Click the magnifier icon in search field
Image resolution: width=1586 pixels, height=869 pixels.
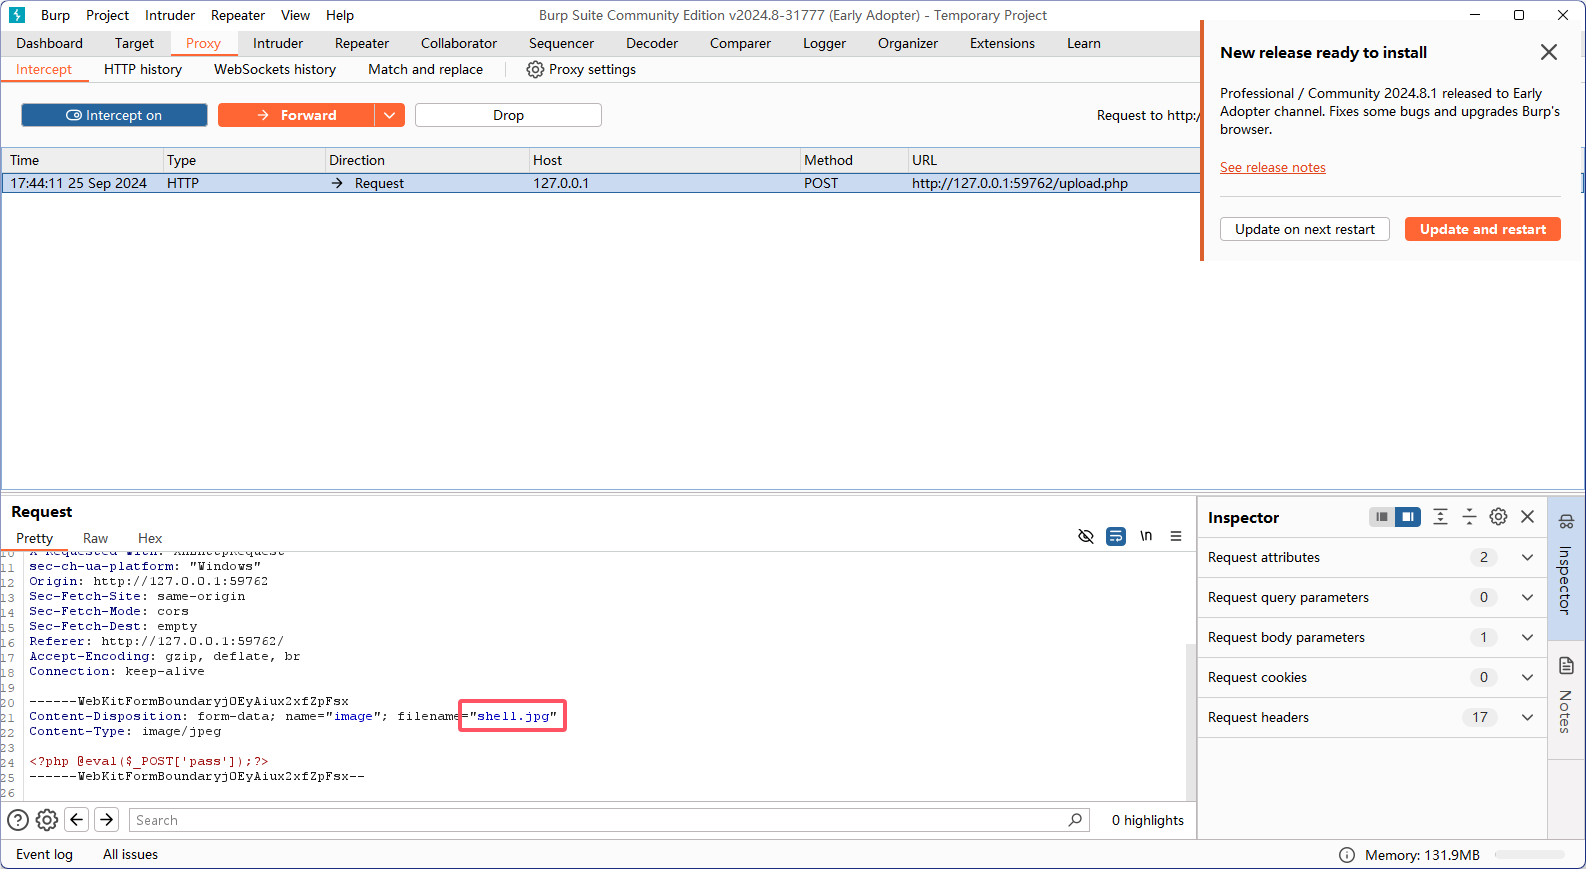[1075, 820]
